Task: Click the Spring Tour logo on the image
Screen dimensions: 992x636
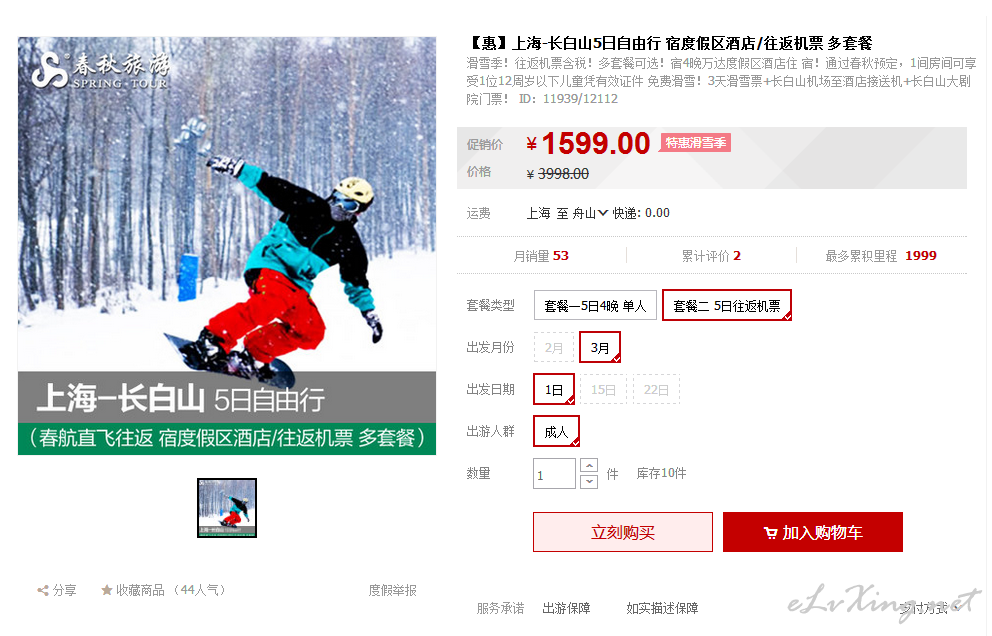Action: [101, 70]
